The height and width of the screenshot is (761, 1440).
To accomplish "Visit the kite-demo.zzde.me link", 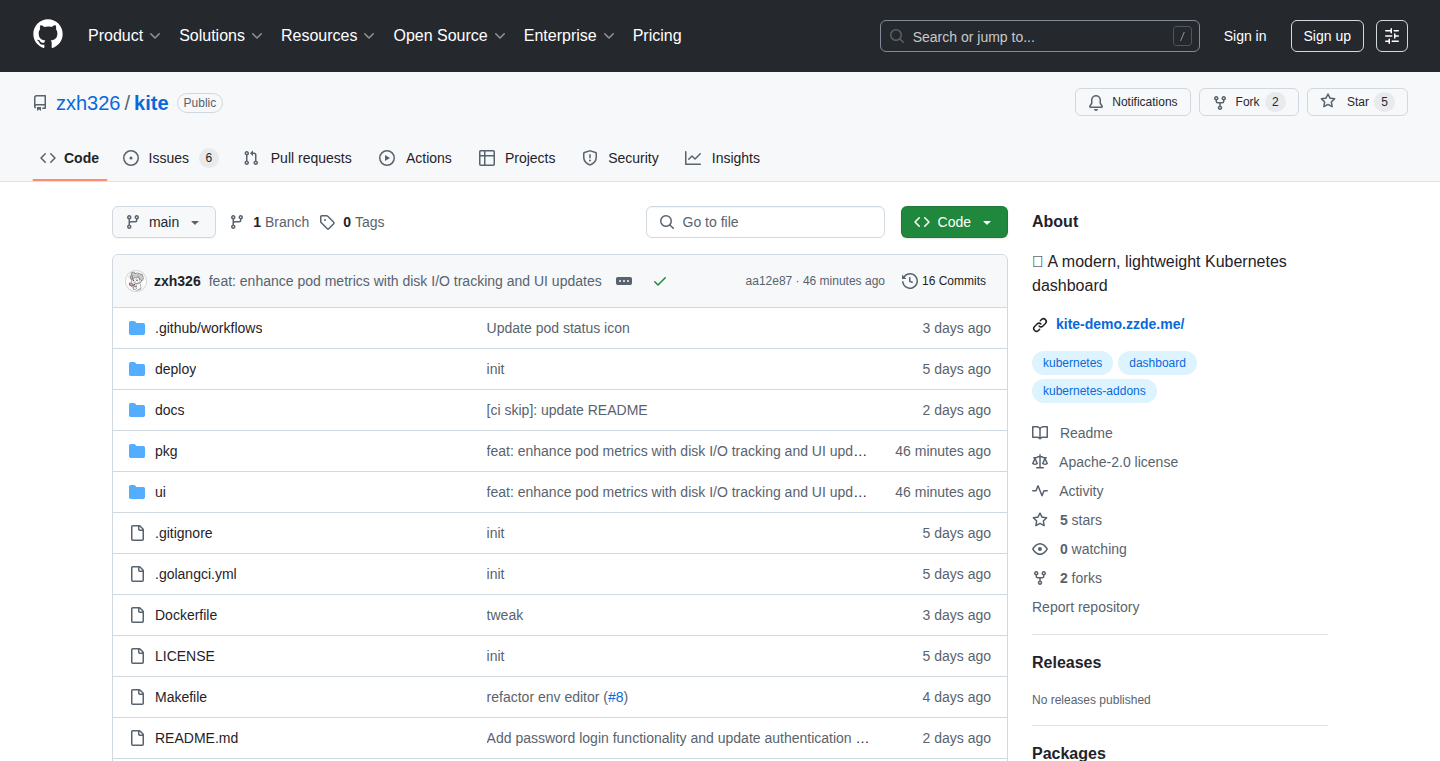I will point(1120,324).
